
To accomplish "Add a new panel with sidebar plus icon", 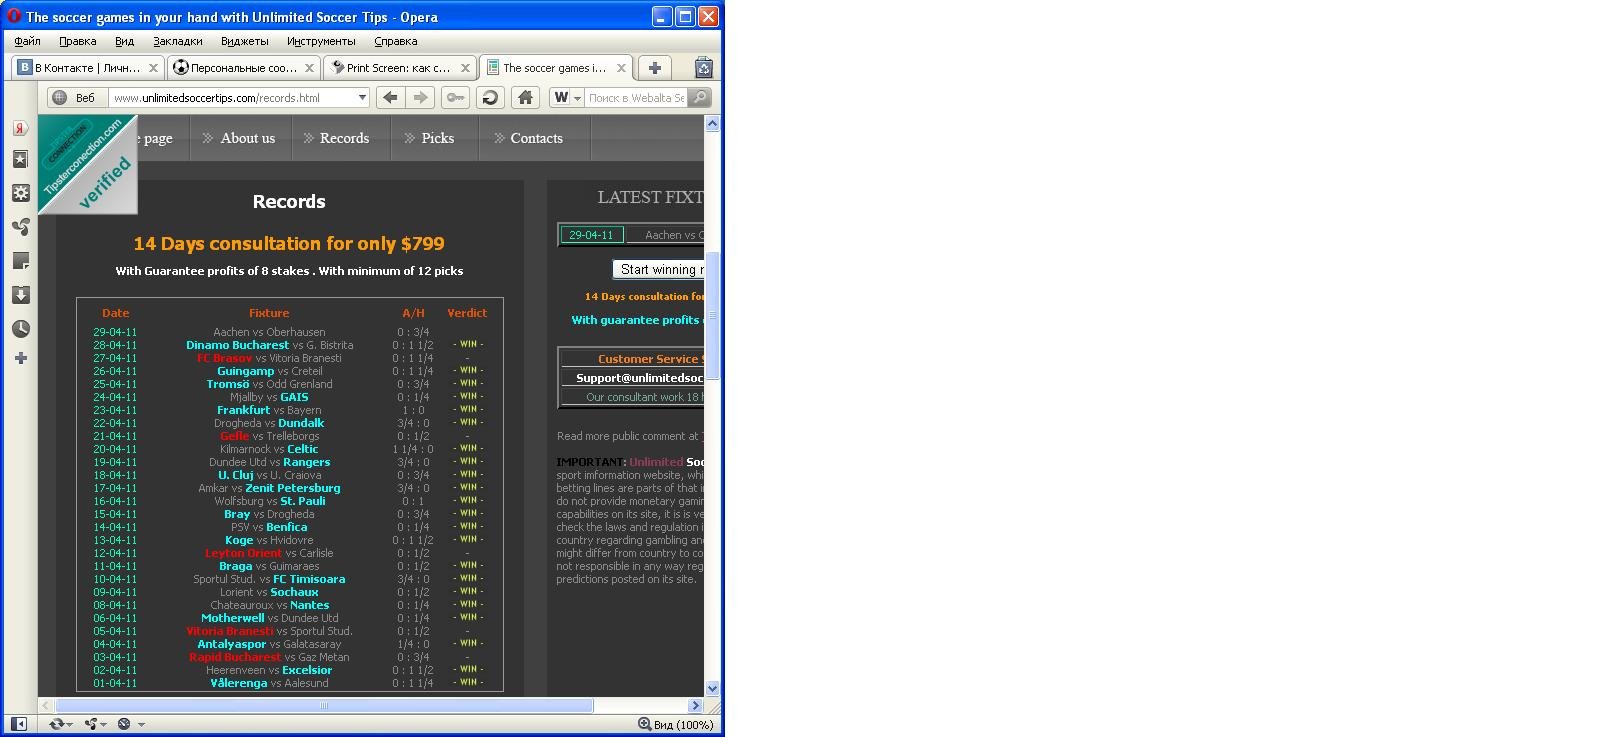I will point(20,358).
